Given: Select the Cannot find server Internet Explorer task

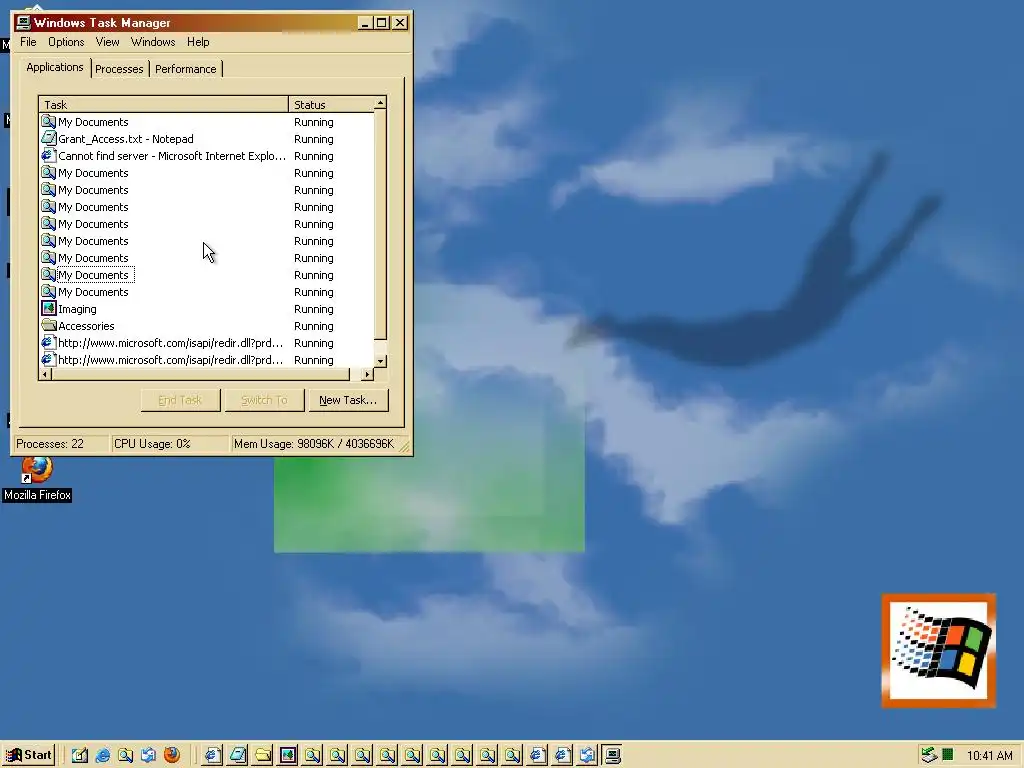Looking at the screenshot, I should [x=206, y=156].
